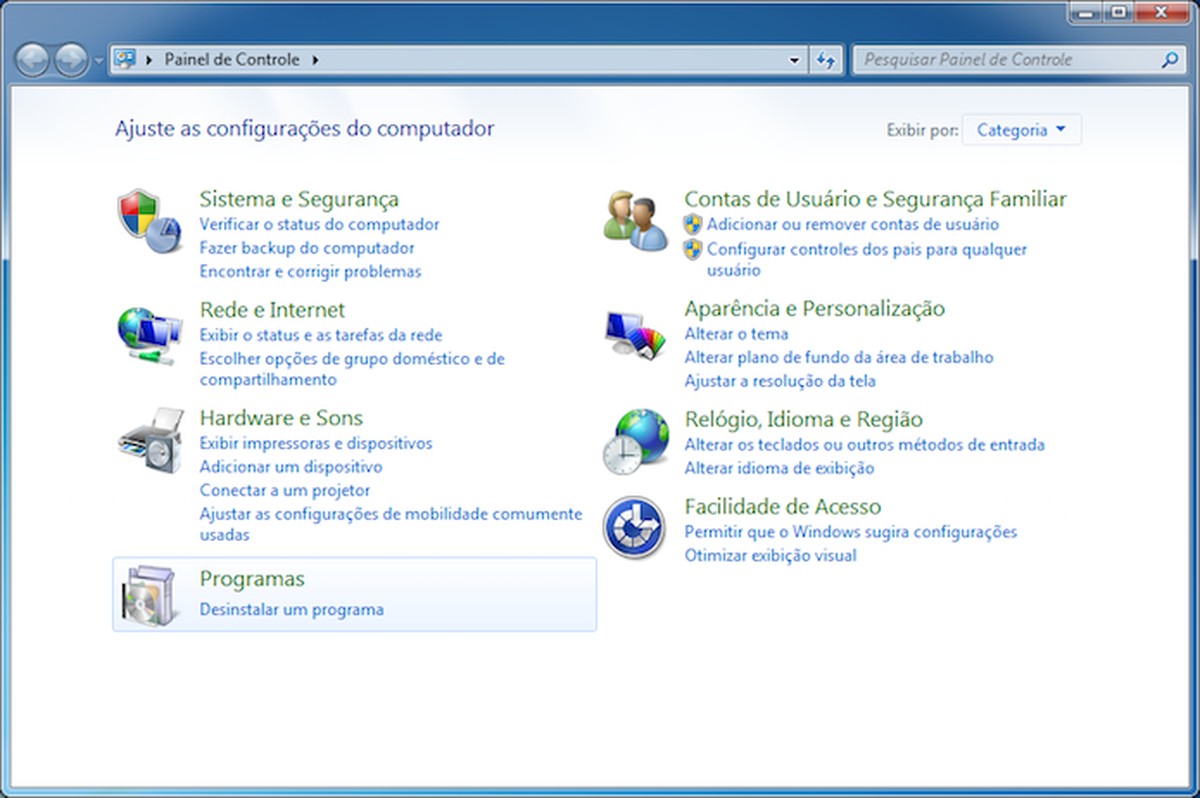Click Verificar o status do computador
The width and height of the screenshot is (1200, 798).
pos(319,225)
